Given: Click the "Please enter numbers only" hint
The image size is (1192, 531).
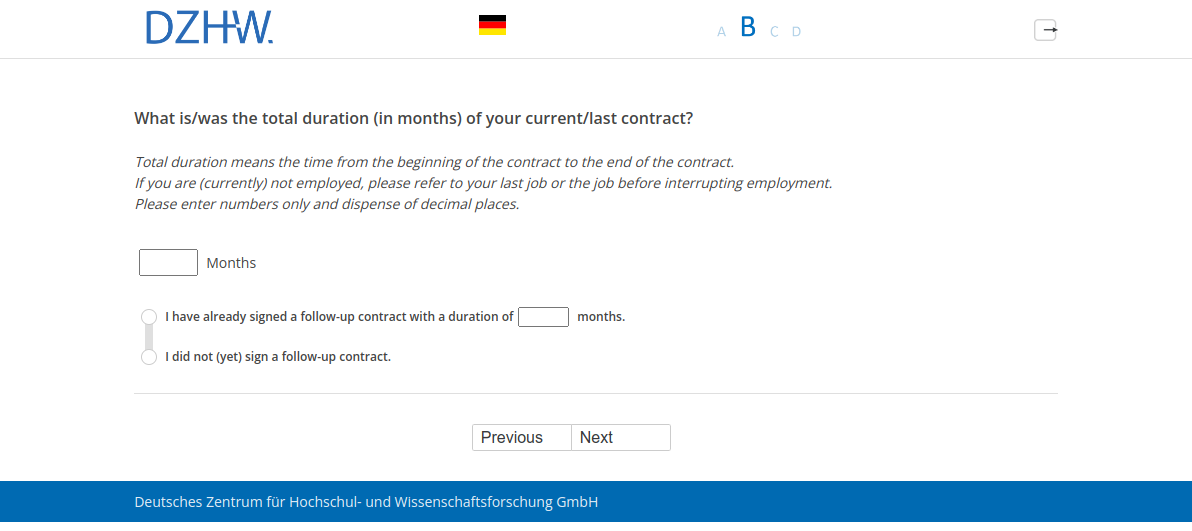Looking at the screenshot, I should point(327,204).
